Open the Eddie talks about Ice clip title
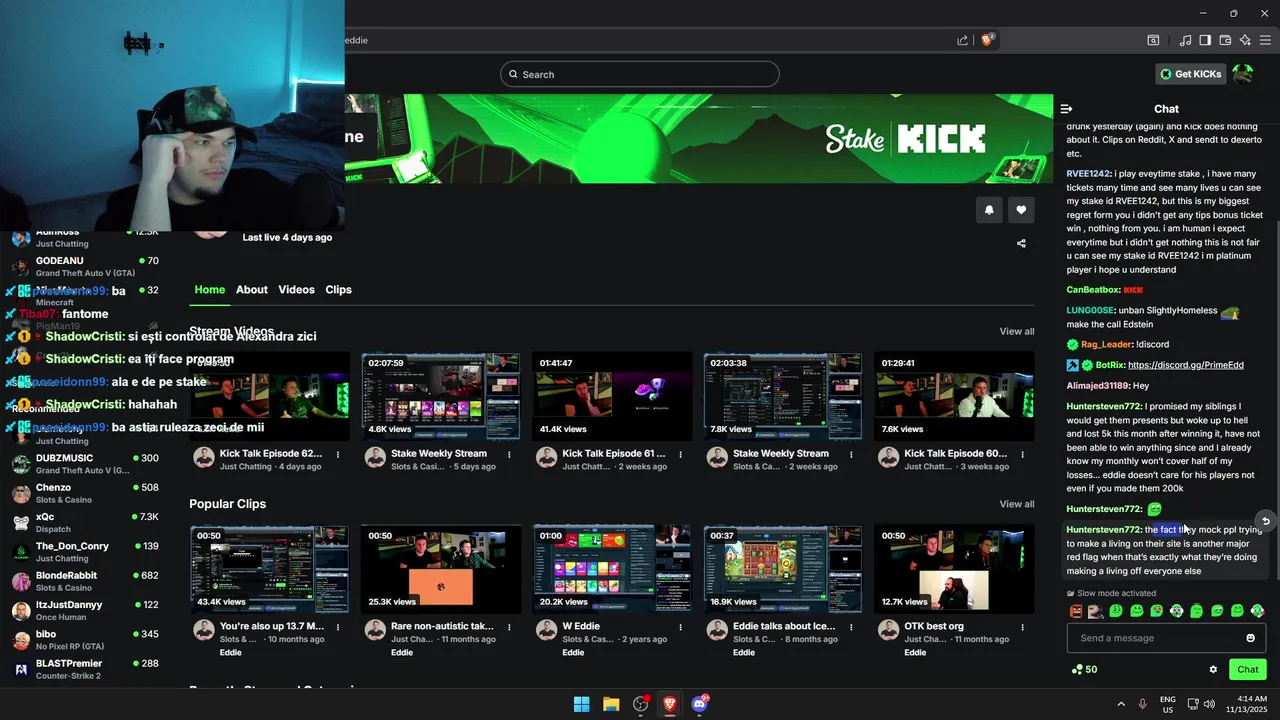1280x720 pixels. [x=784, y=626]
